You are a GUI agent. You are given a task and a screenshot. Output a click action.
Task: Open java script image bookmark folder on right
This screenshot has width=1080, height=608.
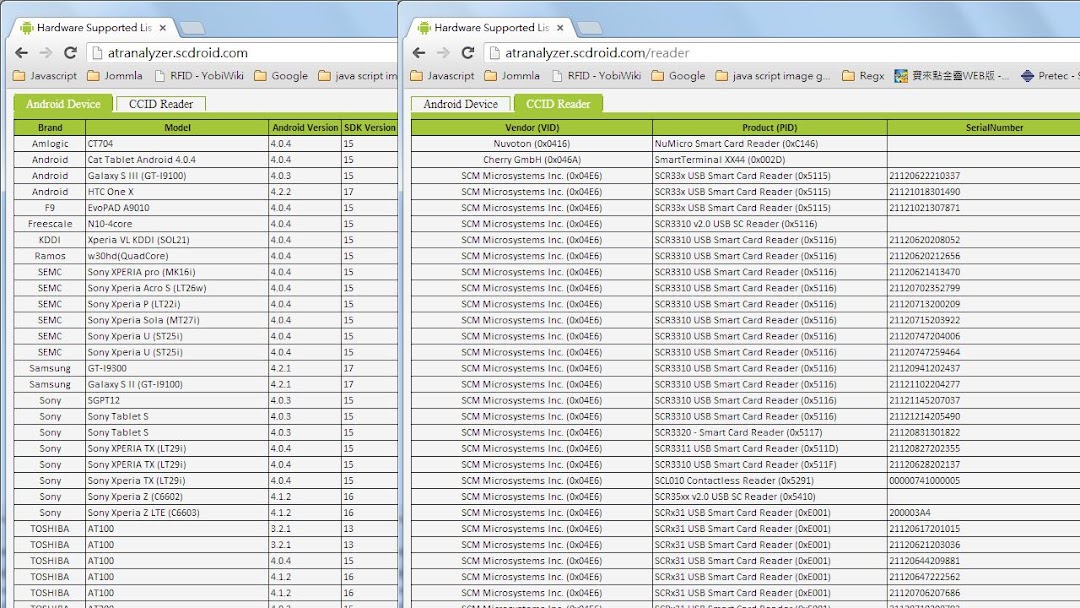[773, 76]
